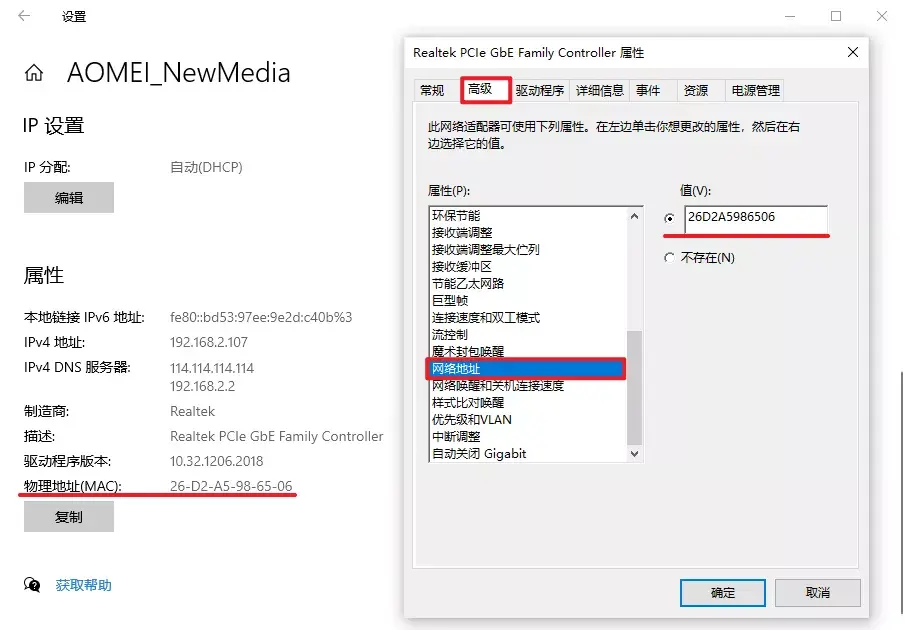Select 网络唤醒和关机连接速度 property

[x=527, y=385]
